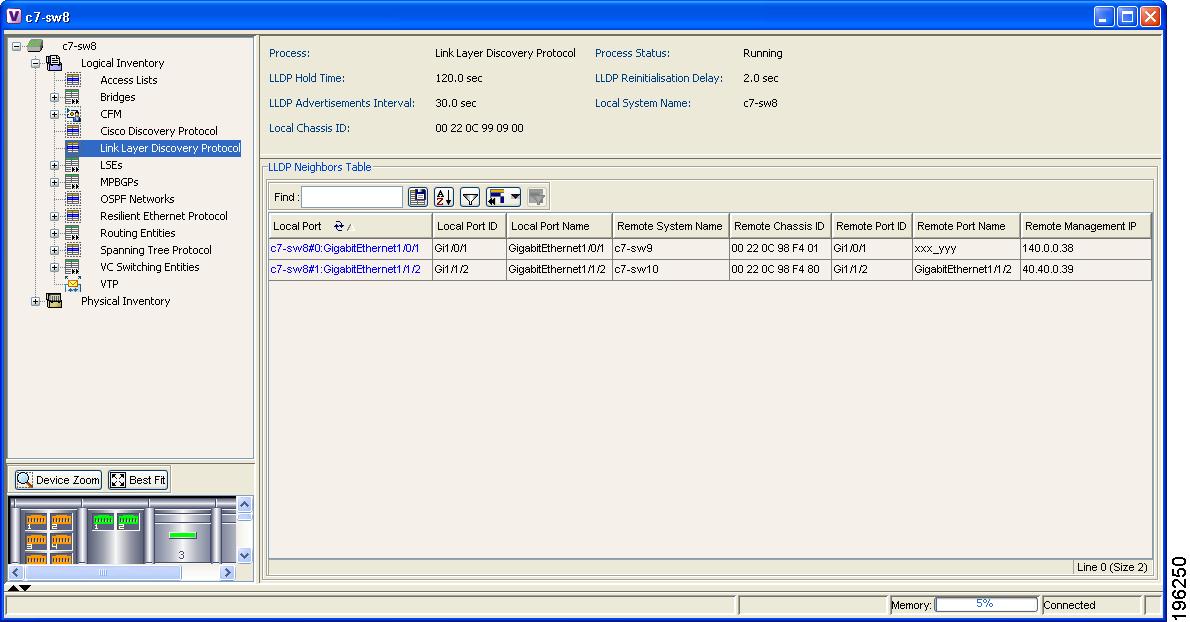The height and width of the screenshot is (622, 1190).
Task: Select orange port 1 in device view
Action: [x=36, y=521]
